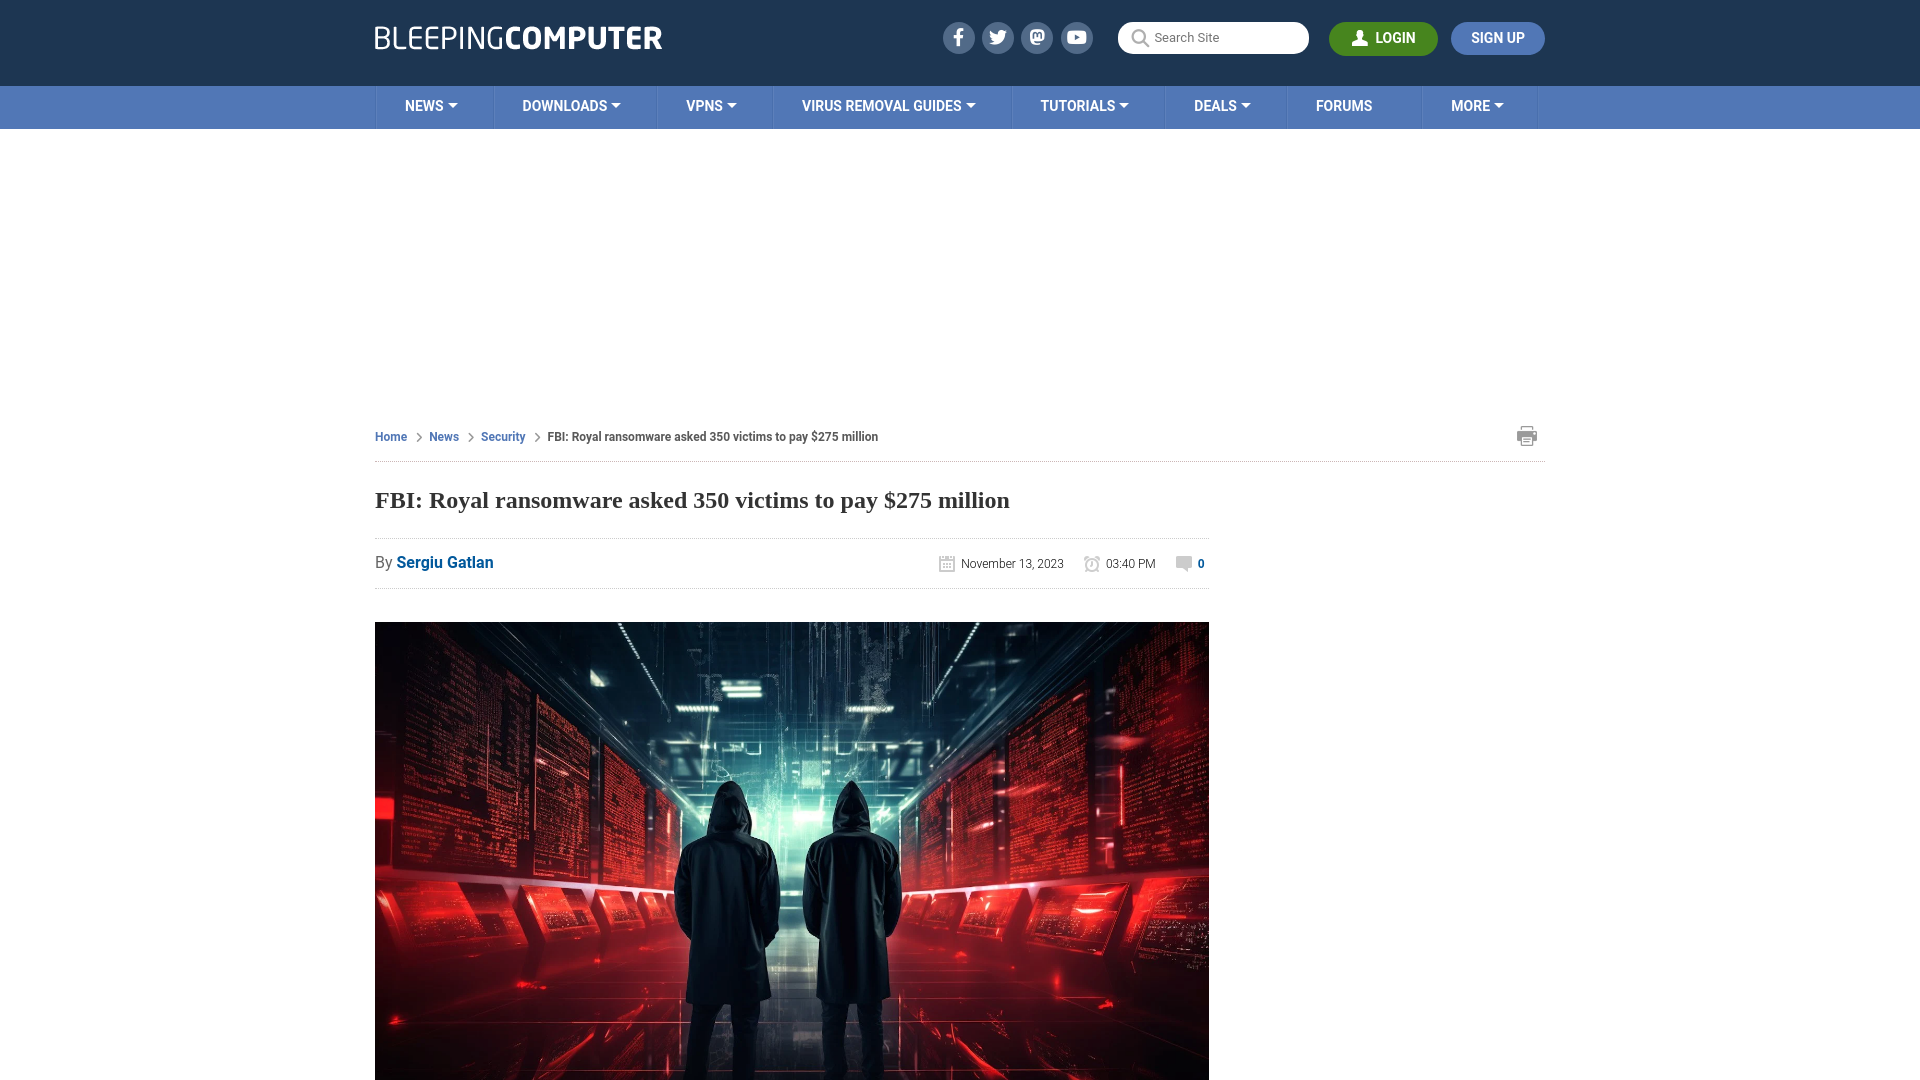
Task: Expand the DEALS dropdown menu
Action: [1221, 105]
